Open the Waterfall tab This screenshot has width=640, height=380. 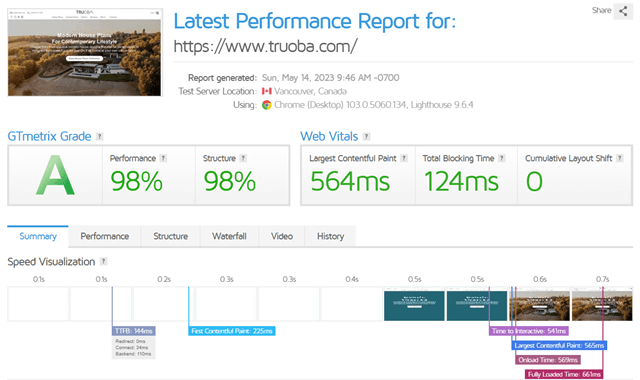click(x=229, y=236)
